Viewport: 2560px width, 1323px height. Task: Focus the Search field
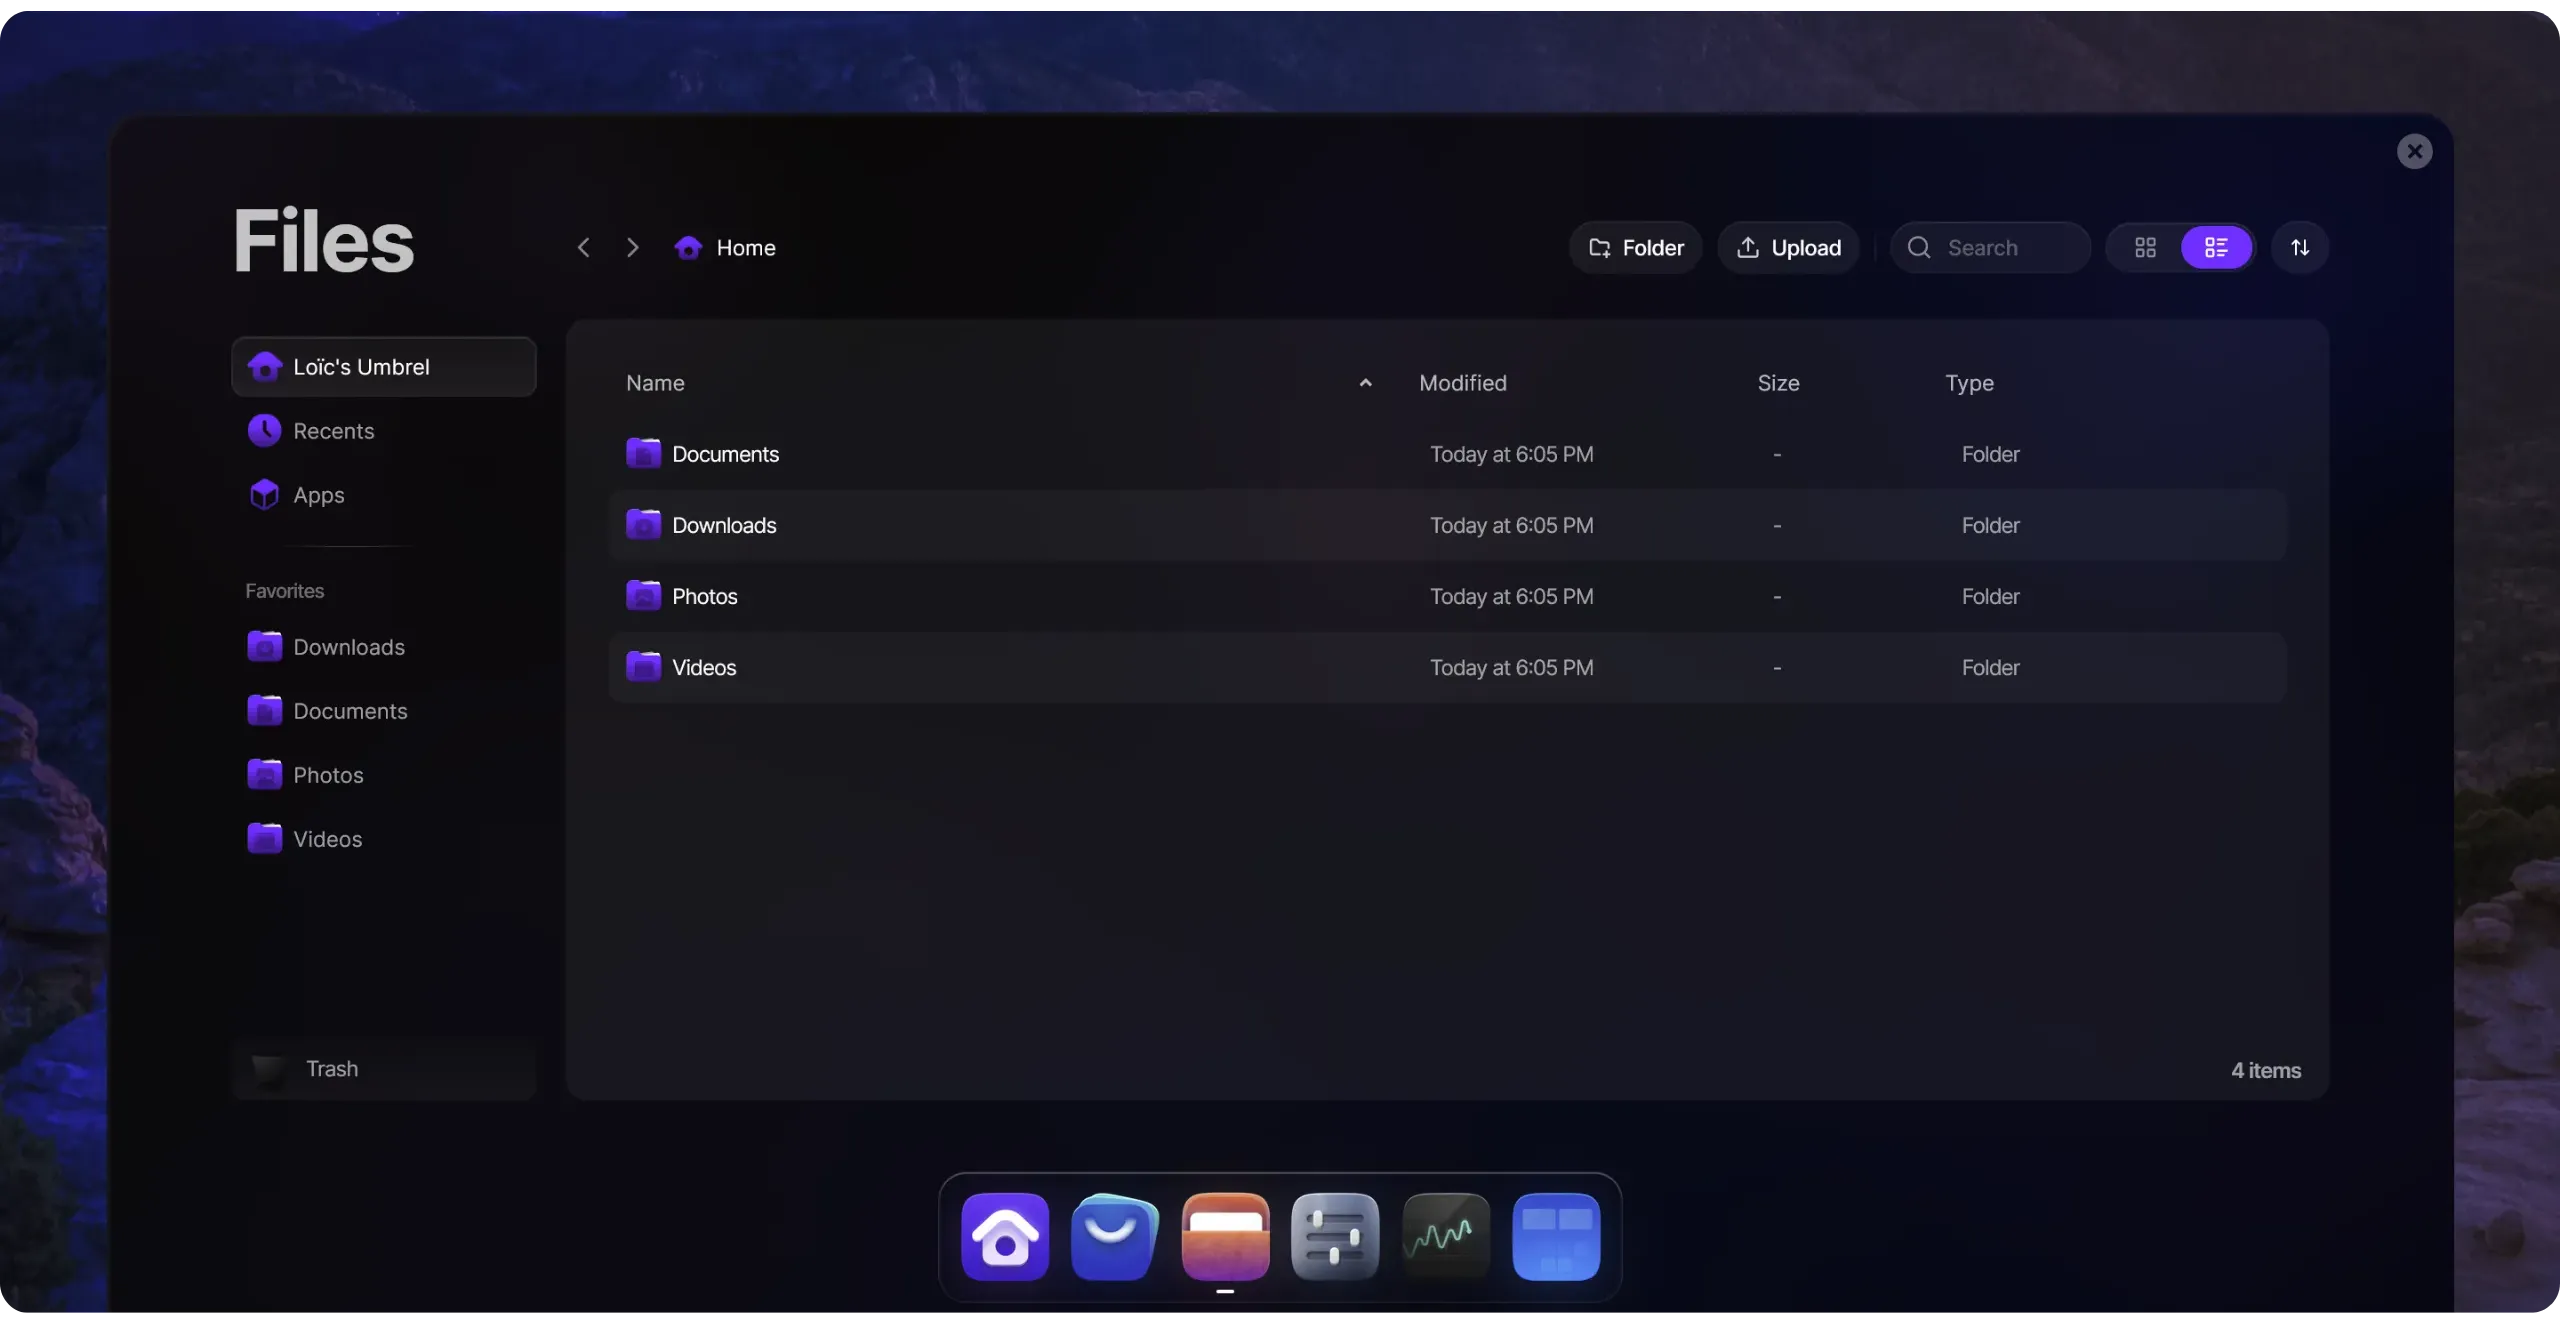[x=1990, y=247]
